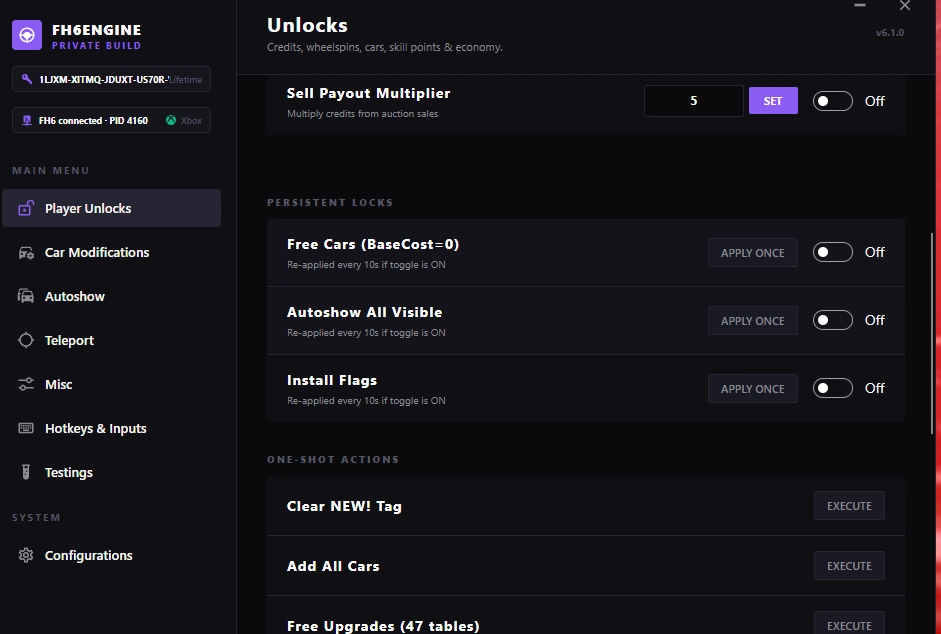Click the license key icon
Viewport: 941px width, 634px height.
26,79
